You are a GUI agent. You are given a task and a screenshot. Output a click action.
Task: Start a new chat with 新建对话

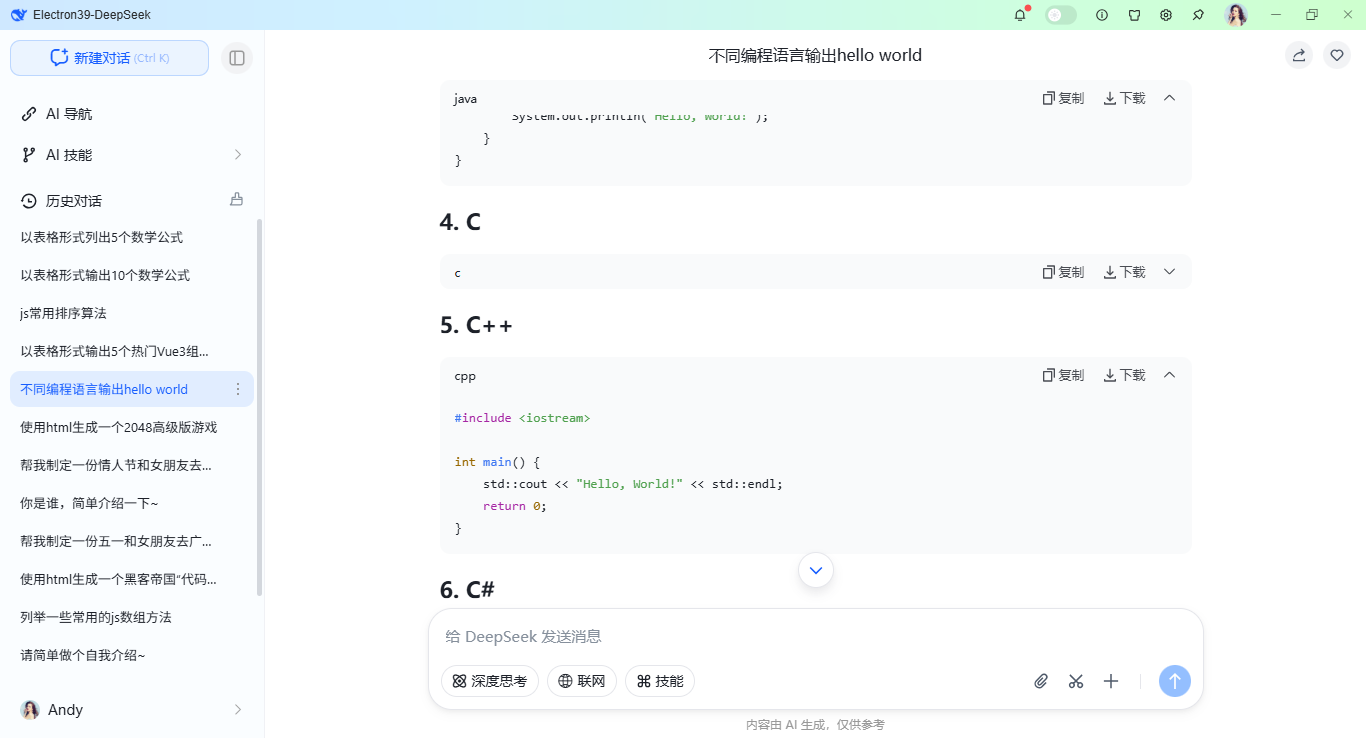click(x=109, y=58)
